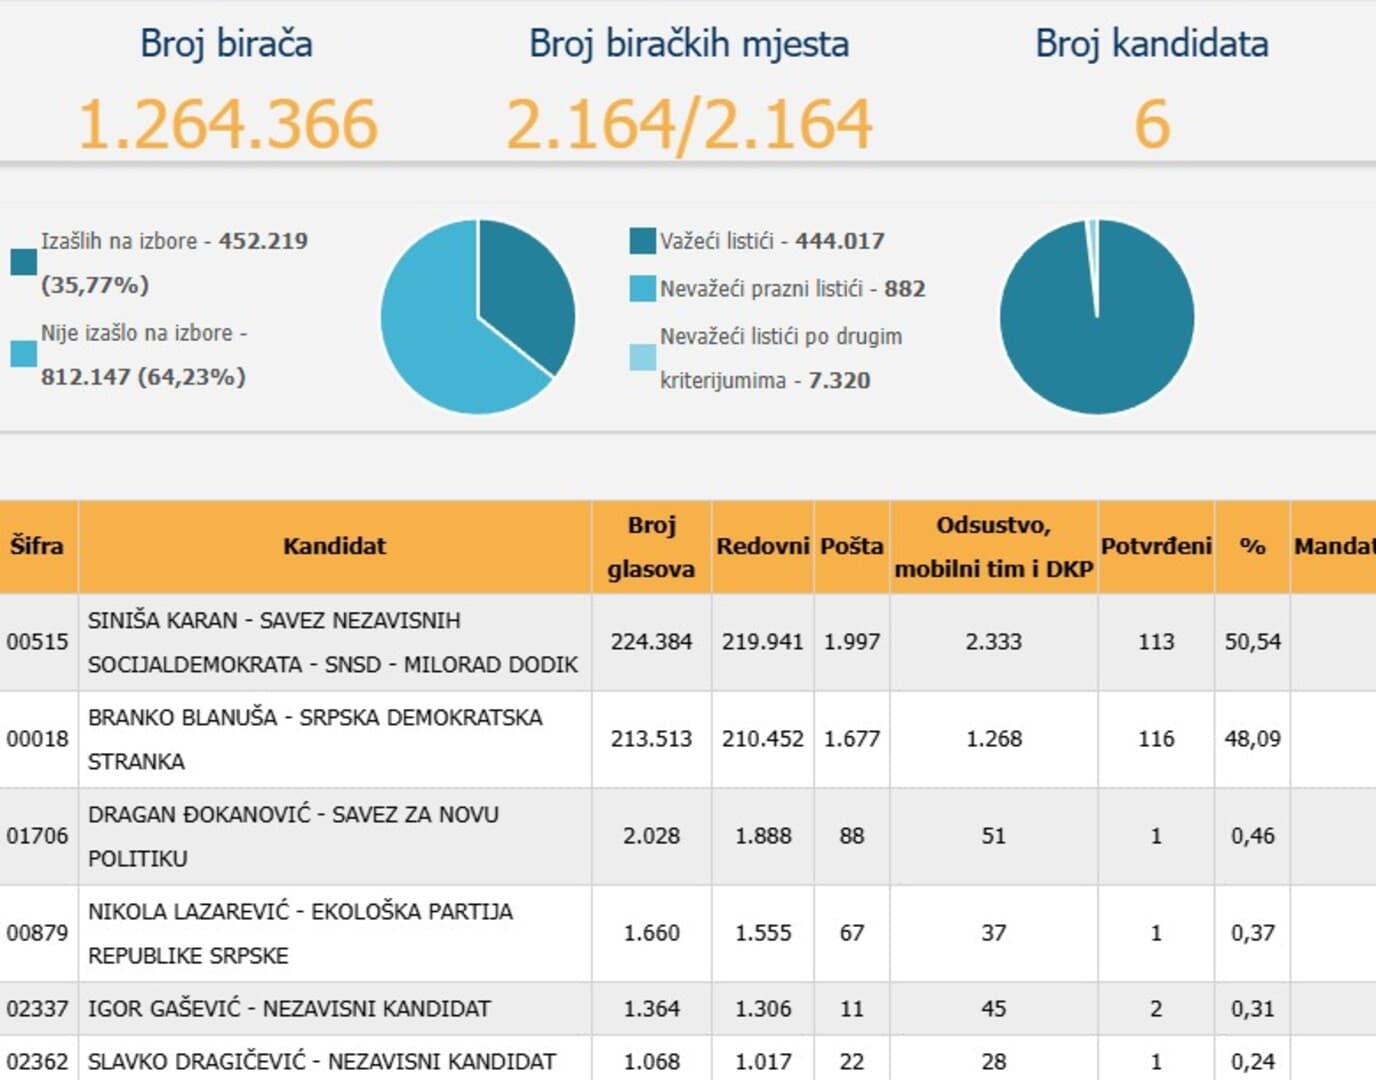Click the 'Nevažeći prazni listići' legend square
The width and height of the screenshot is (1376, 1080).
point(642,289)
